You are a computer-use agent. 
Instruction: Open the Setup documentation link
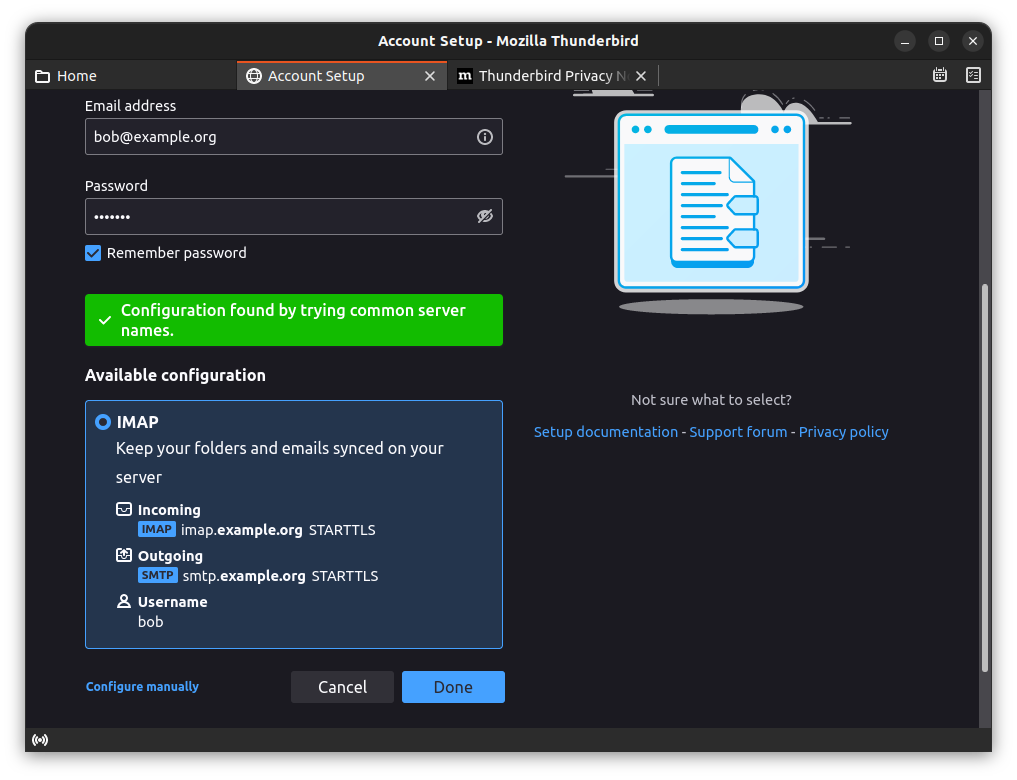(605, 432)
